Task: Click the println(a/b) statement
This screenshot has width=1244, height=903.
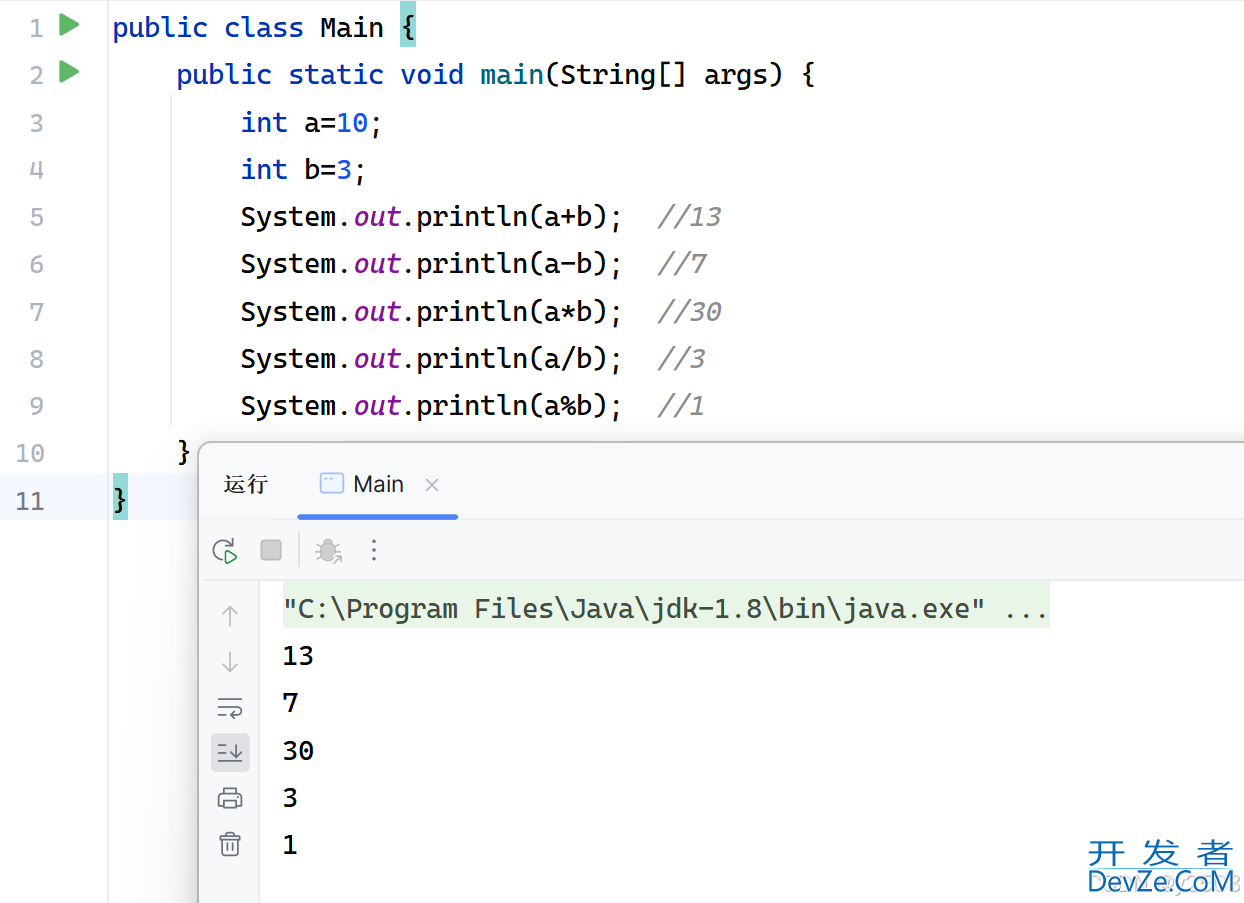Action: (432, 359)
